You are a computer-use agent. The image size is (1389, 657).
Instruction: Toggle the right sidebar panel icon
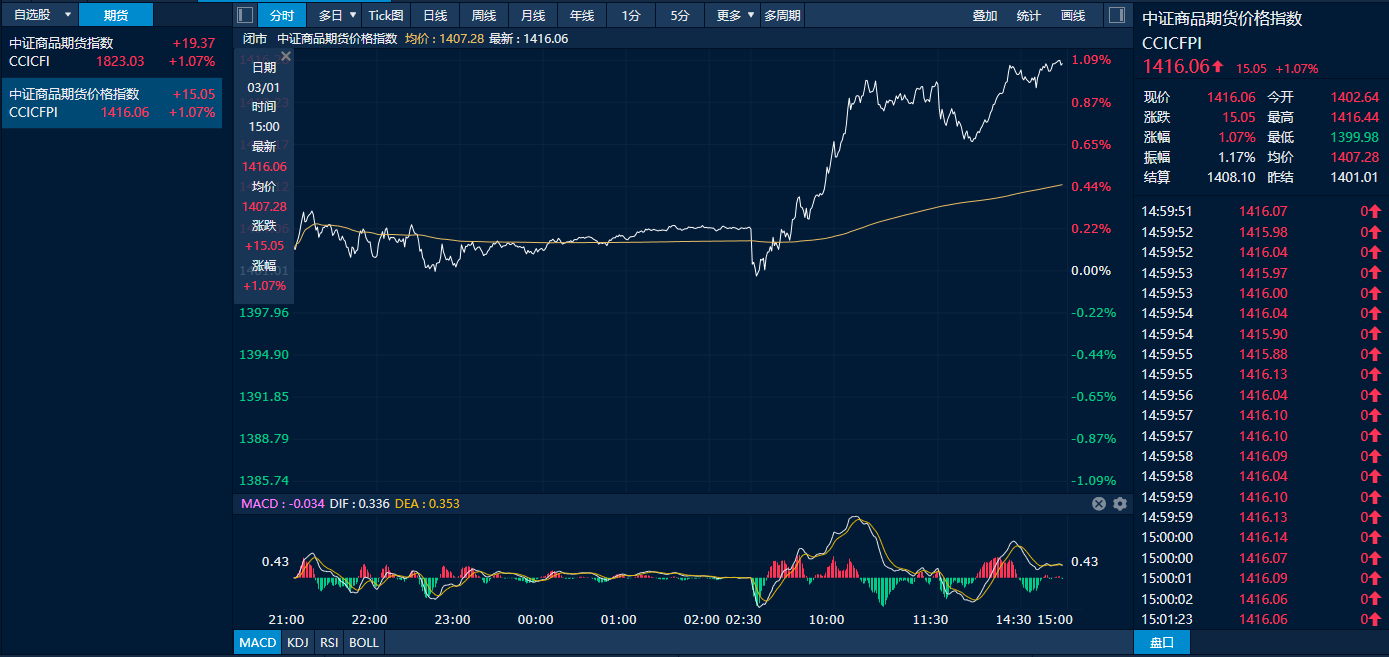click(x=1116, y=15)
